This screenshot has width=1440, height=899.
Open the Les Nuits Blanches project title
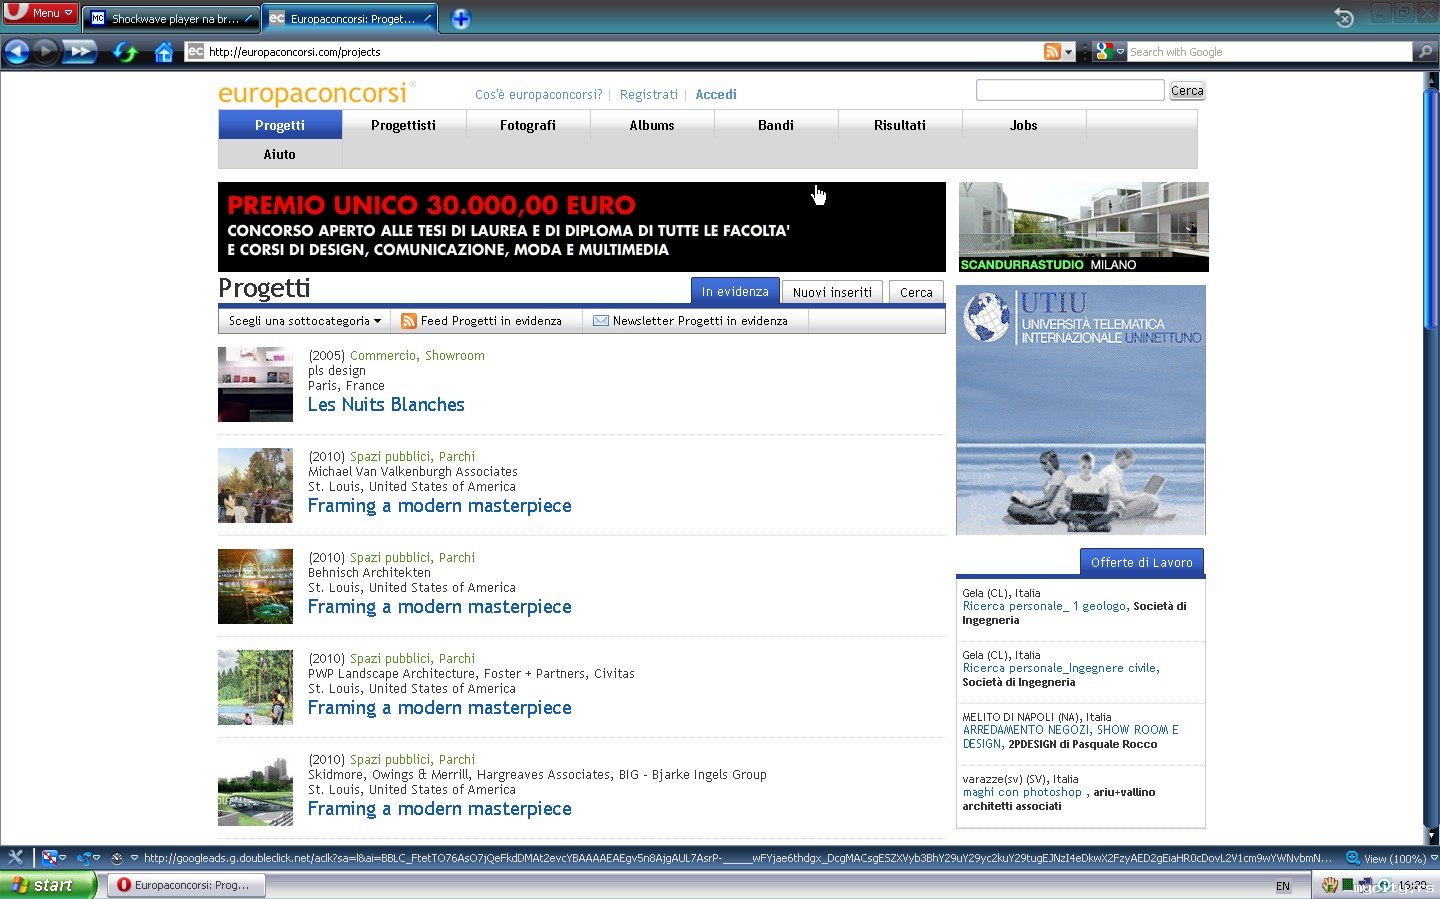(386, 405)
